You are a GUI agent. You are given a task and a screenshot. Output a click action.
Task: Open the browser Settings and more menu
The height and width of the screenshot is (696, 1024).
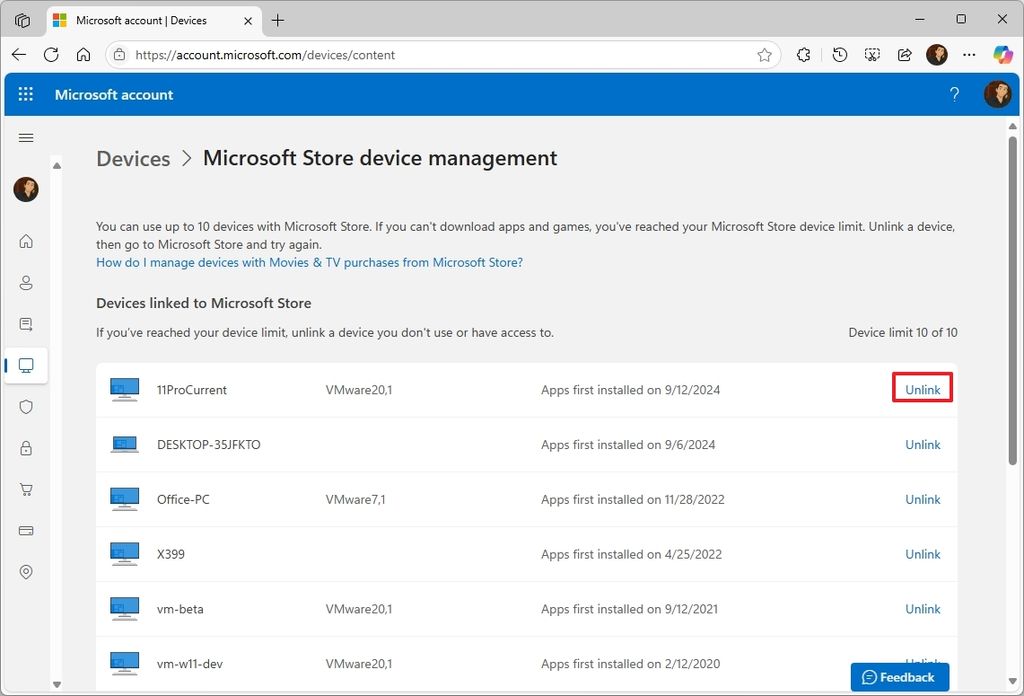pos(969,54)
